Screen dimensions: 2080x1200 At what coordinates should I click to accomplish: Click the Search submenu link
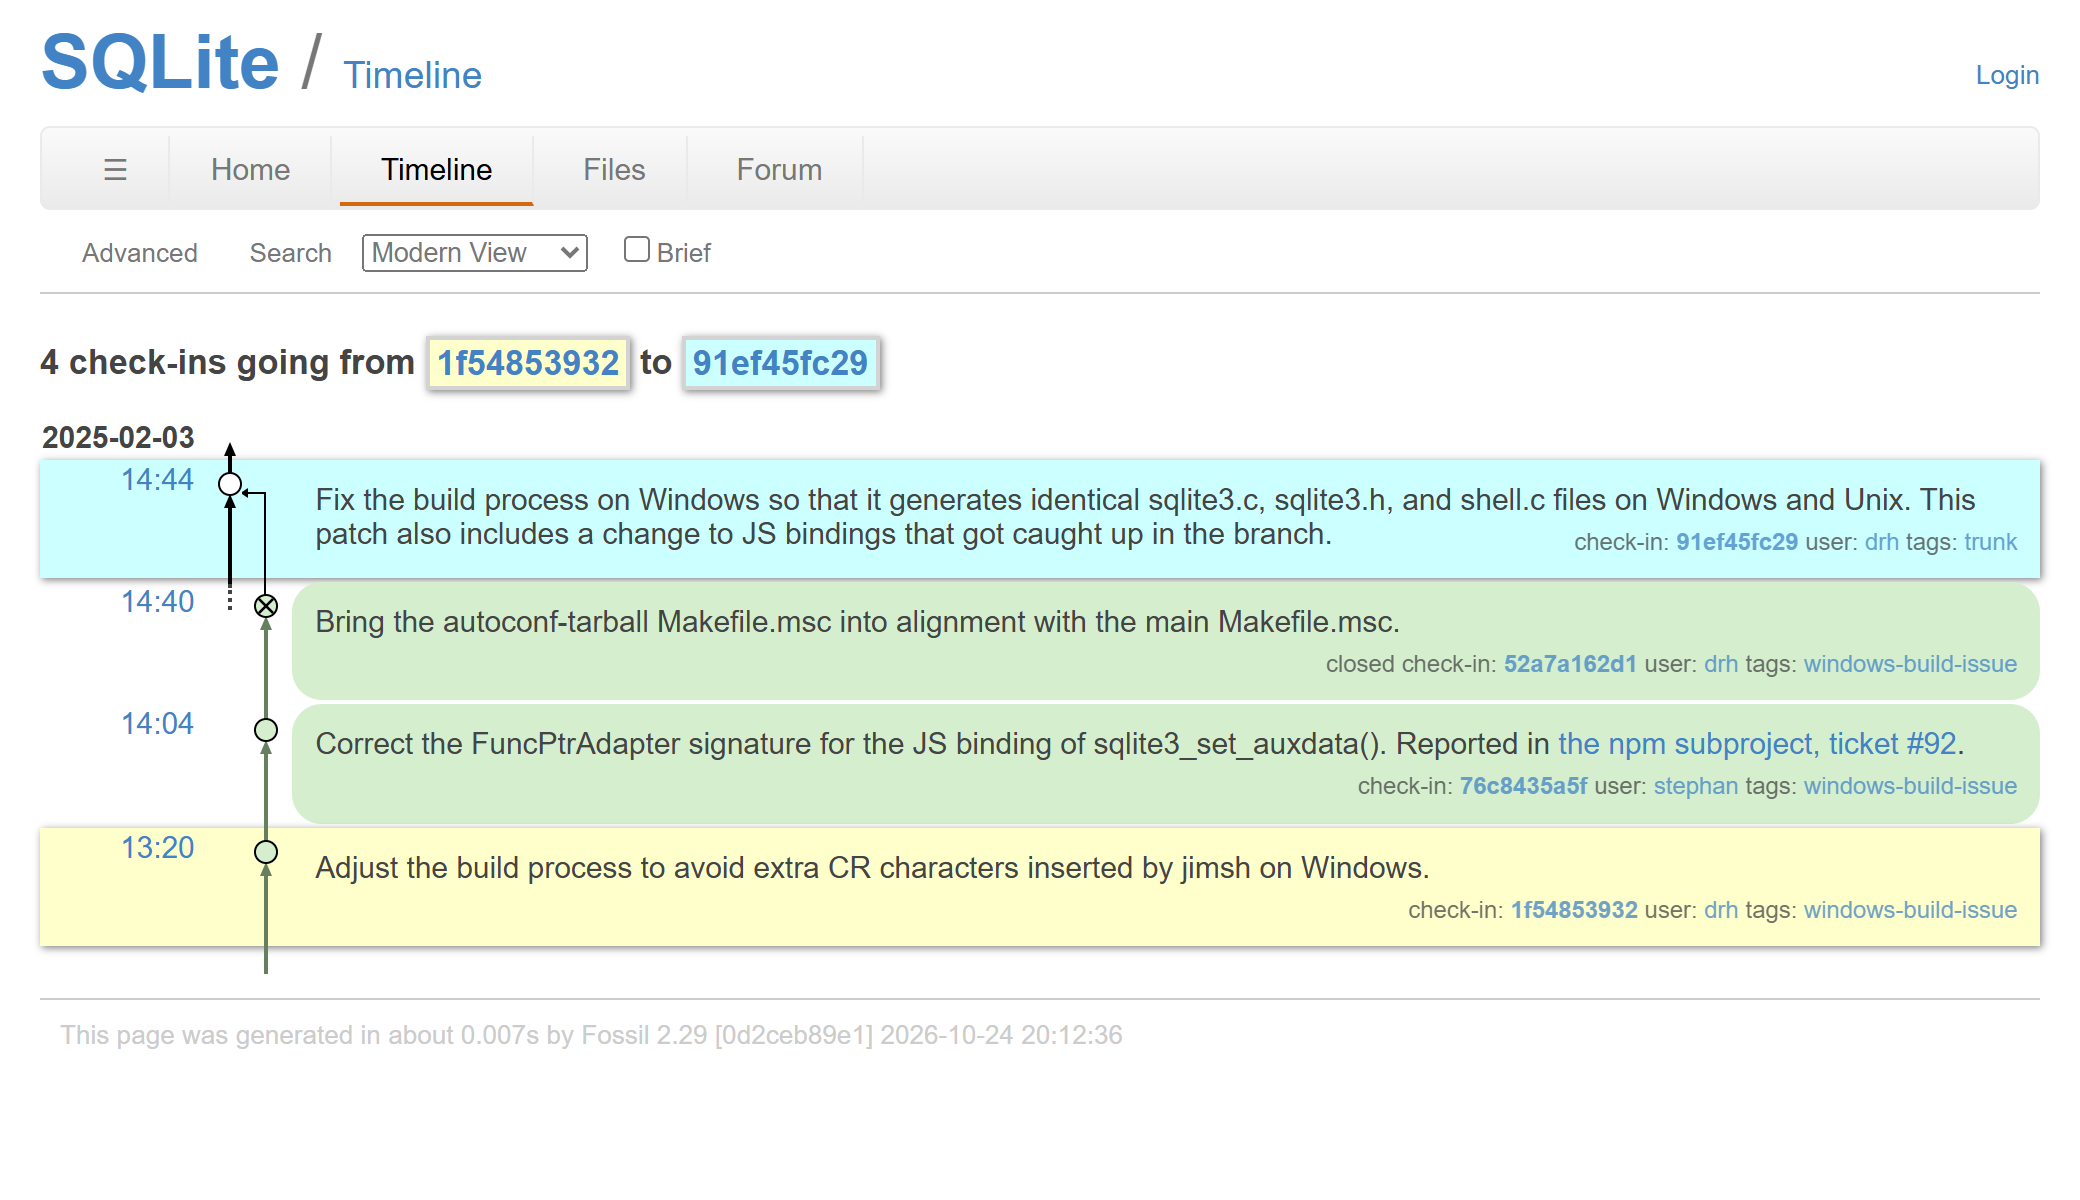coord(290,253)
